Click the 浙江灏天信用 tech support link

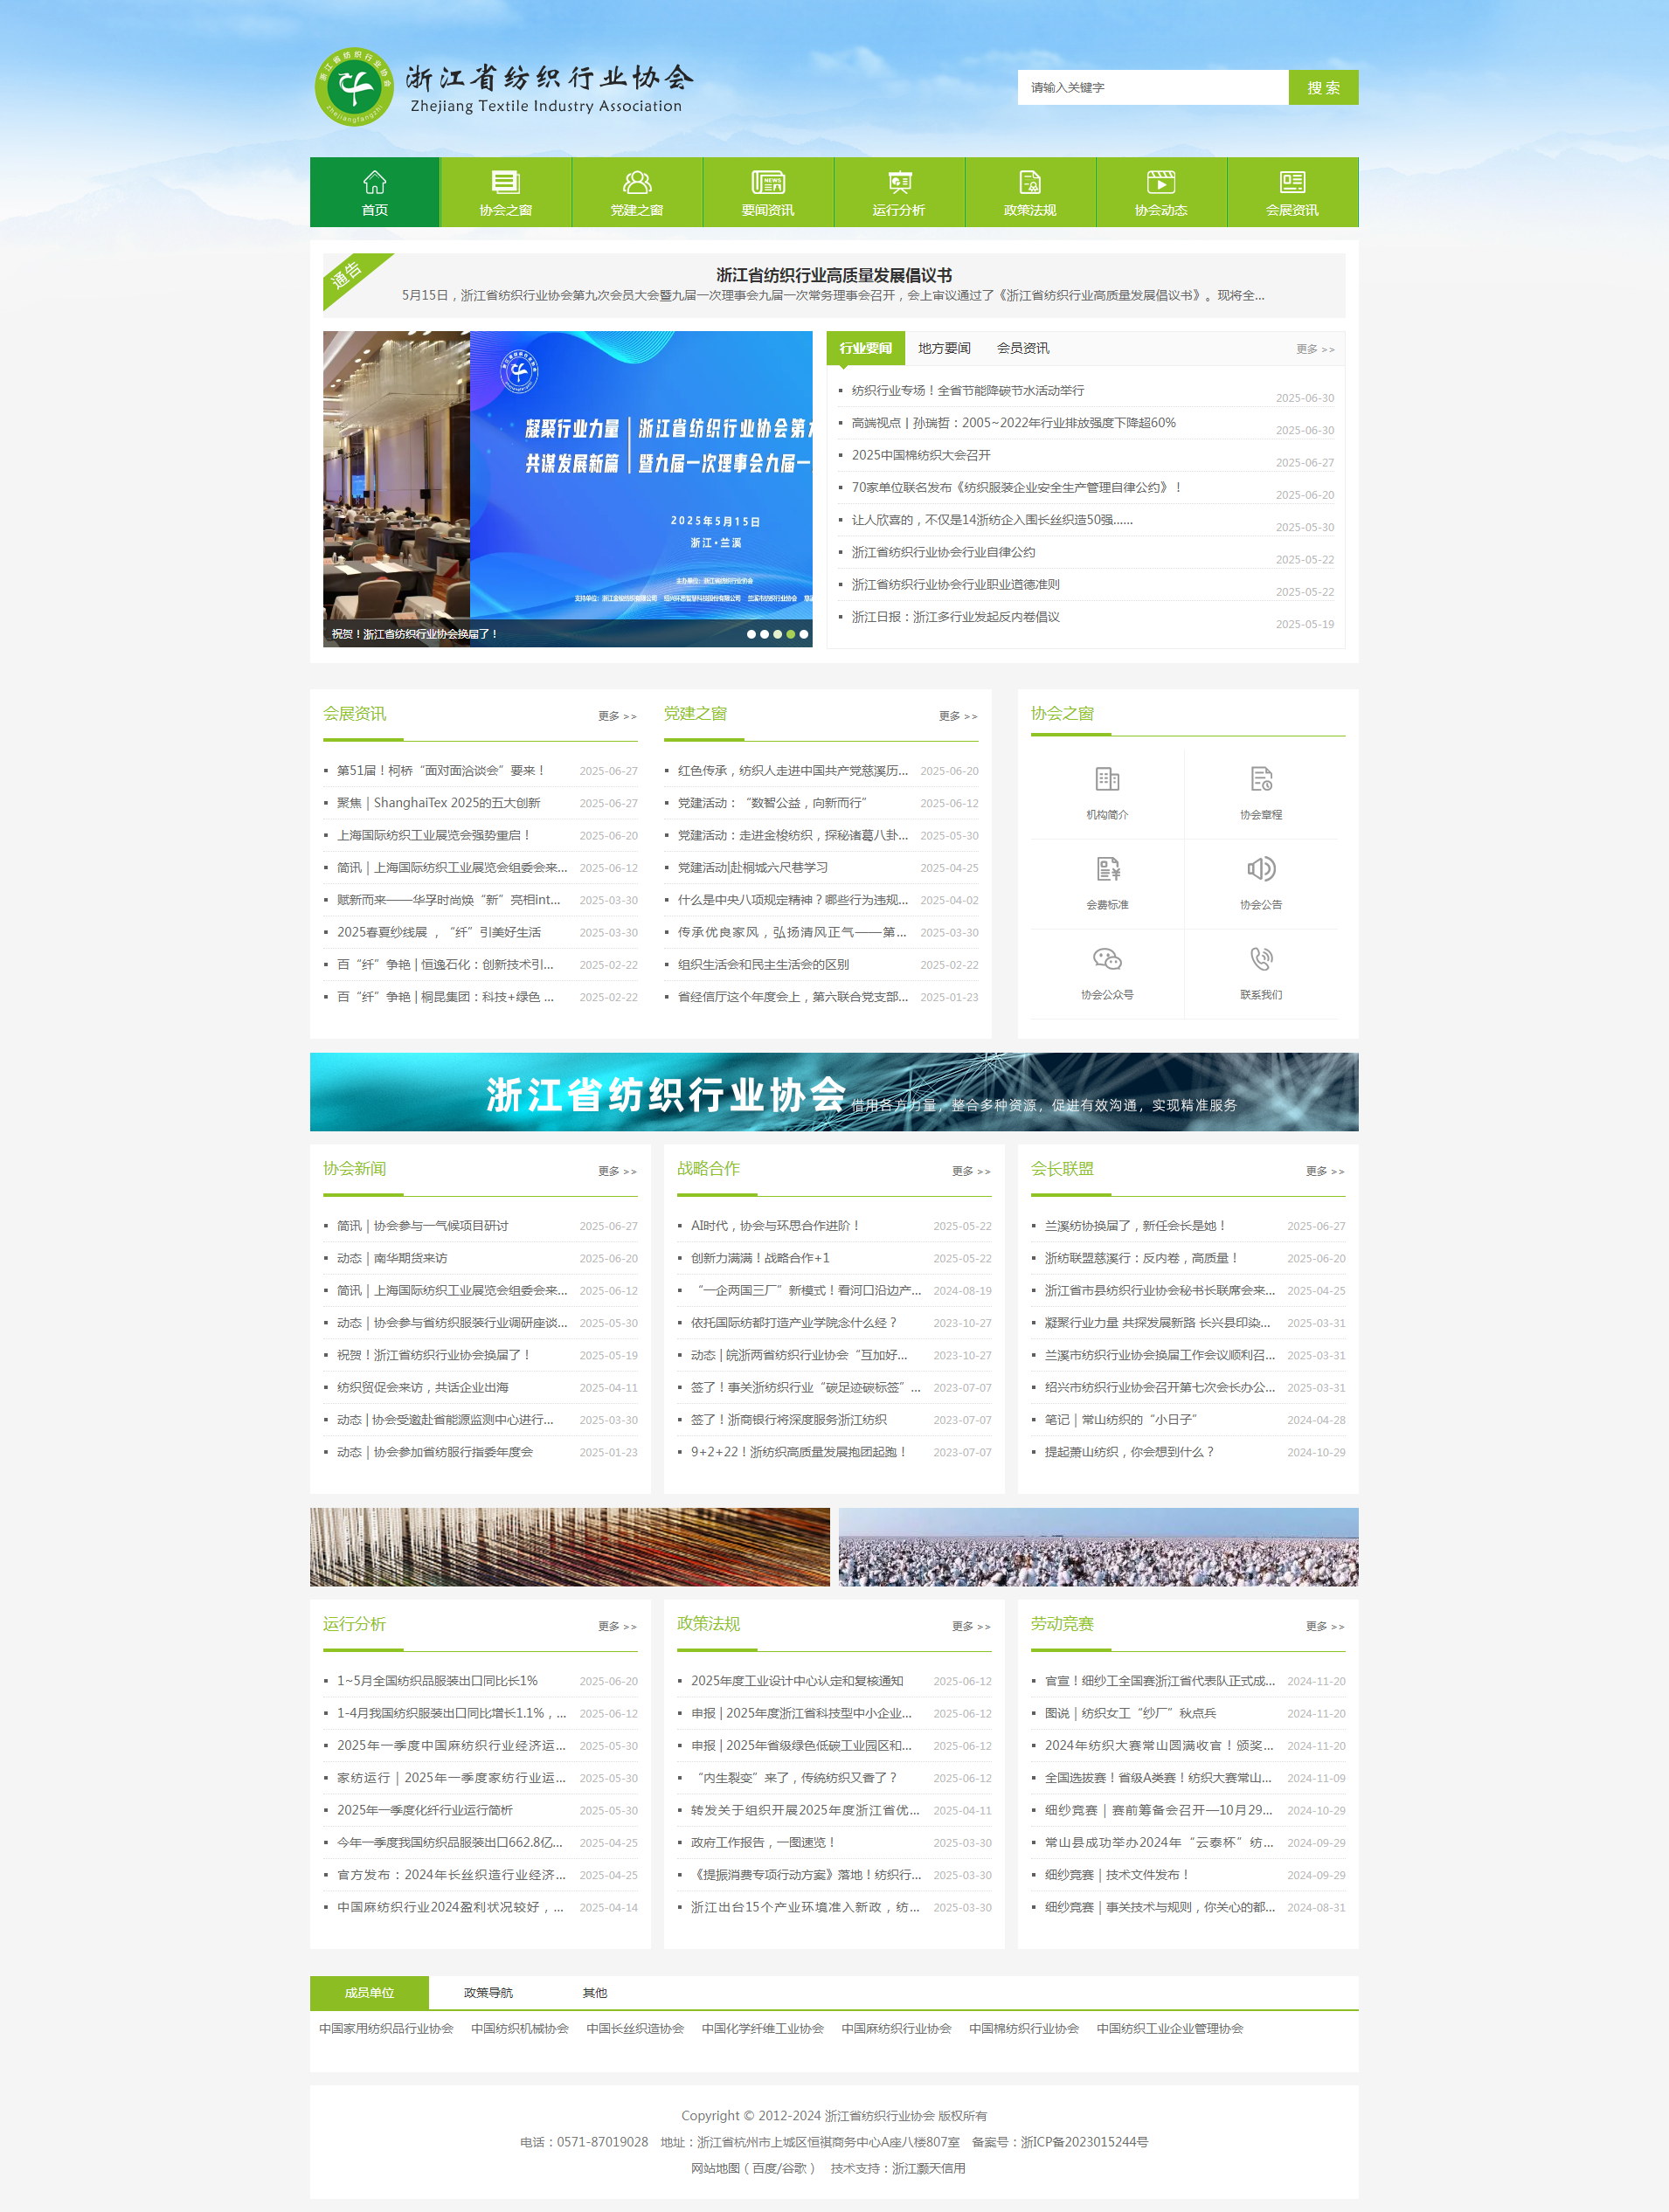pos(929,2168)
